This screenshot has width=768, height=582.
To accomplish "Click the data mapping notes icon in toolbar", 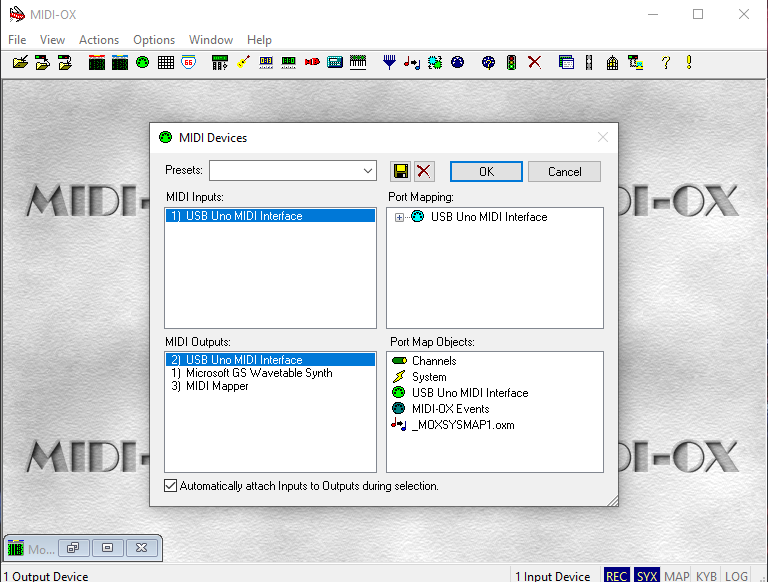I will (x=412, y=63).
